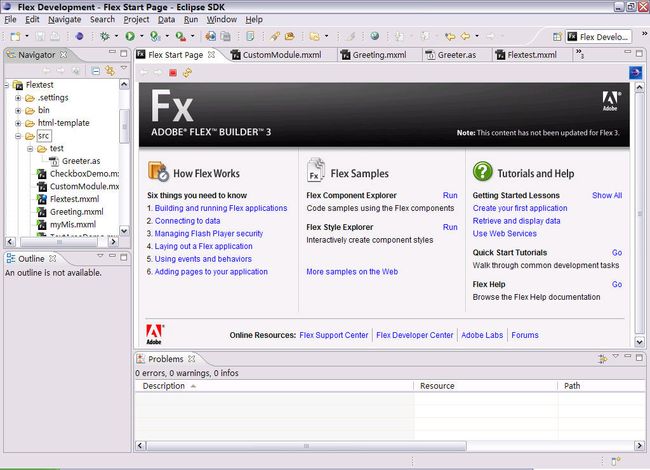Click the globe web browser icon
650x470 pixels.
click(x=375, y=36)
